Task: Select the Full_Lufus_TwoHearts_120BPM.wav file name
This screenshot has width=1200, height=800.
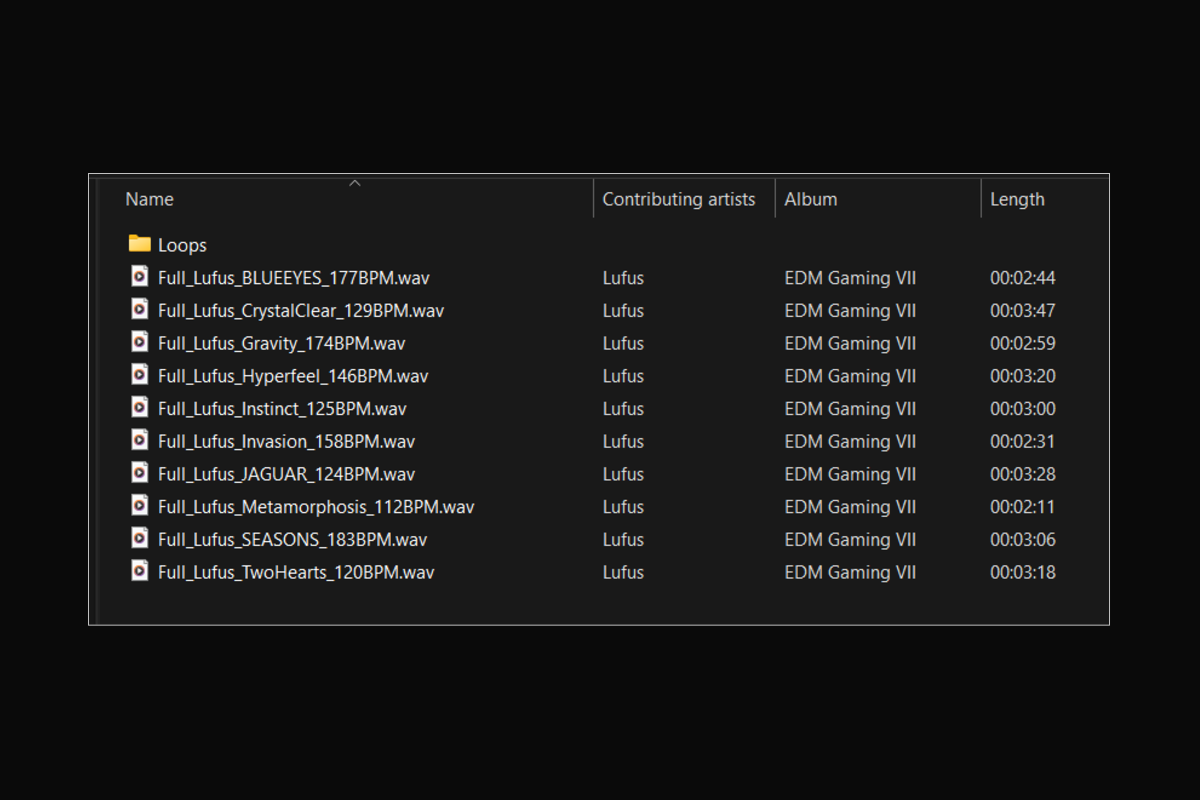Action: (x=296, y=572)
